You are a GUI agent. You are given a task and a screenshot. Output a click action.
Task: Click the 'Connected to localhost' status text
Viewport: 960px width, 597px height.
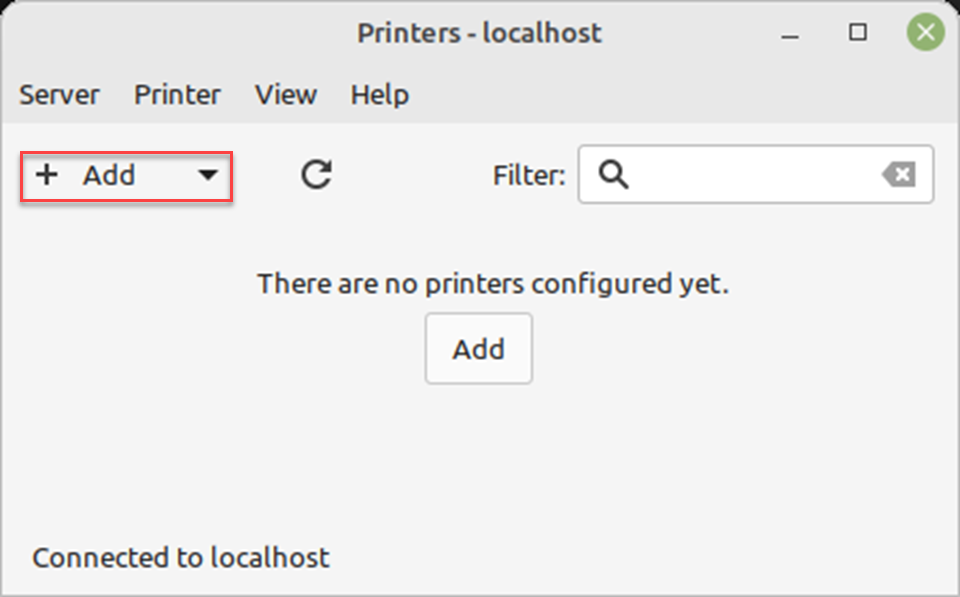[x=180, y=557]
